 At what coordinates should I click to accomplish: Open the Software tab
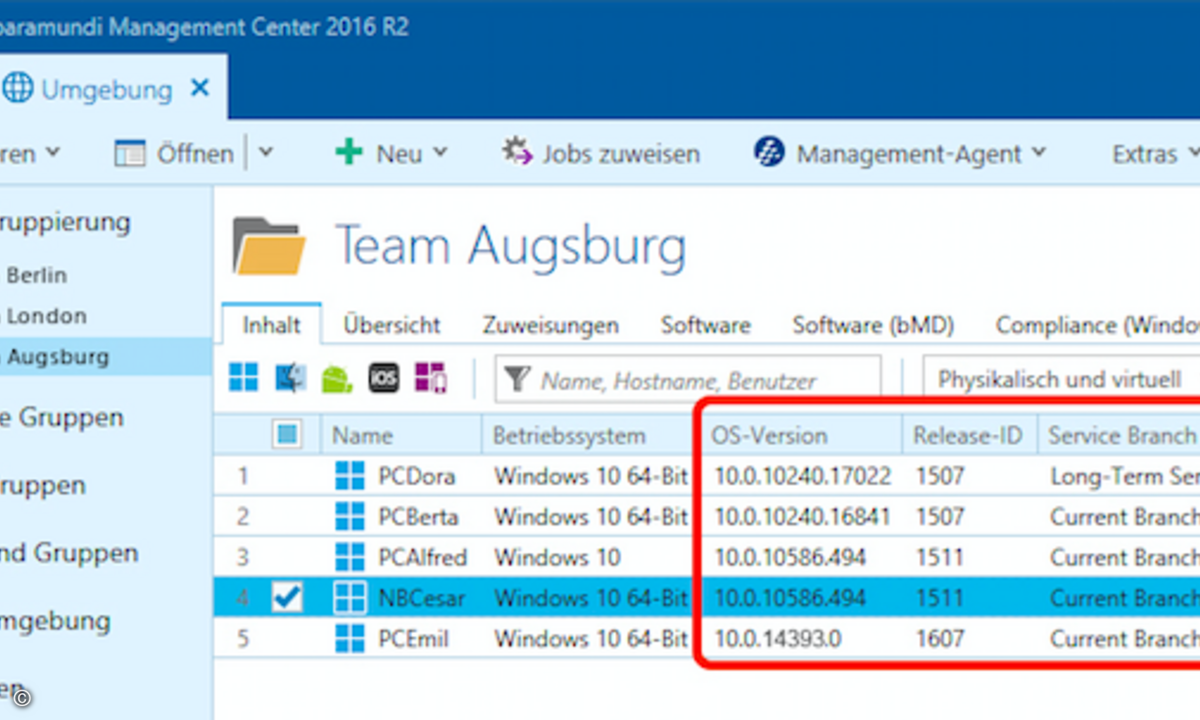click(705, 325)
